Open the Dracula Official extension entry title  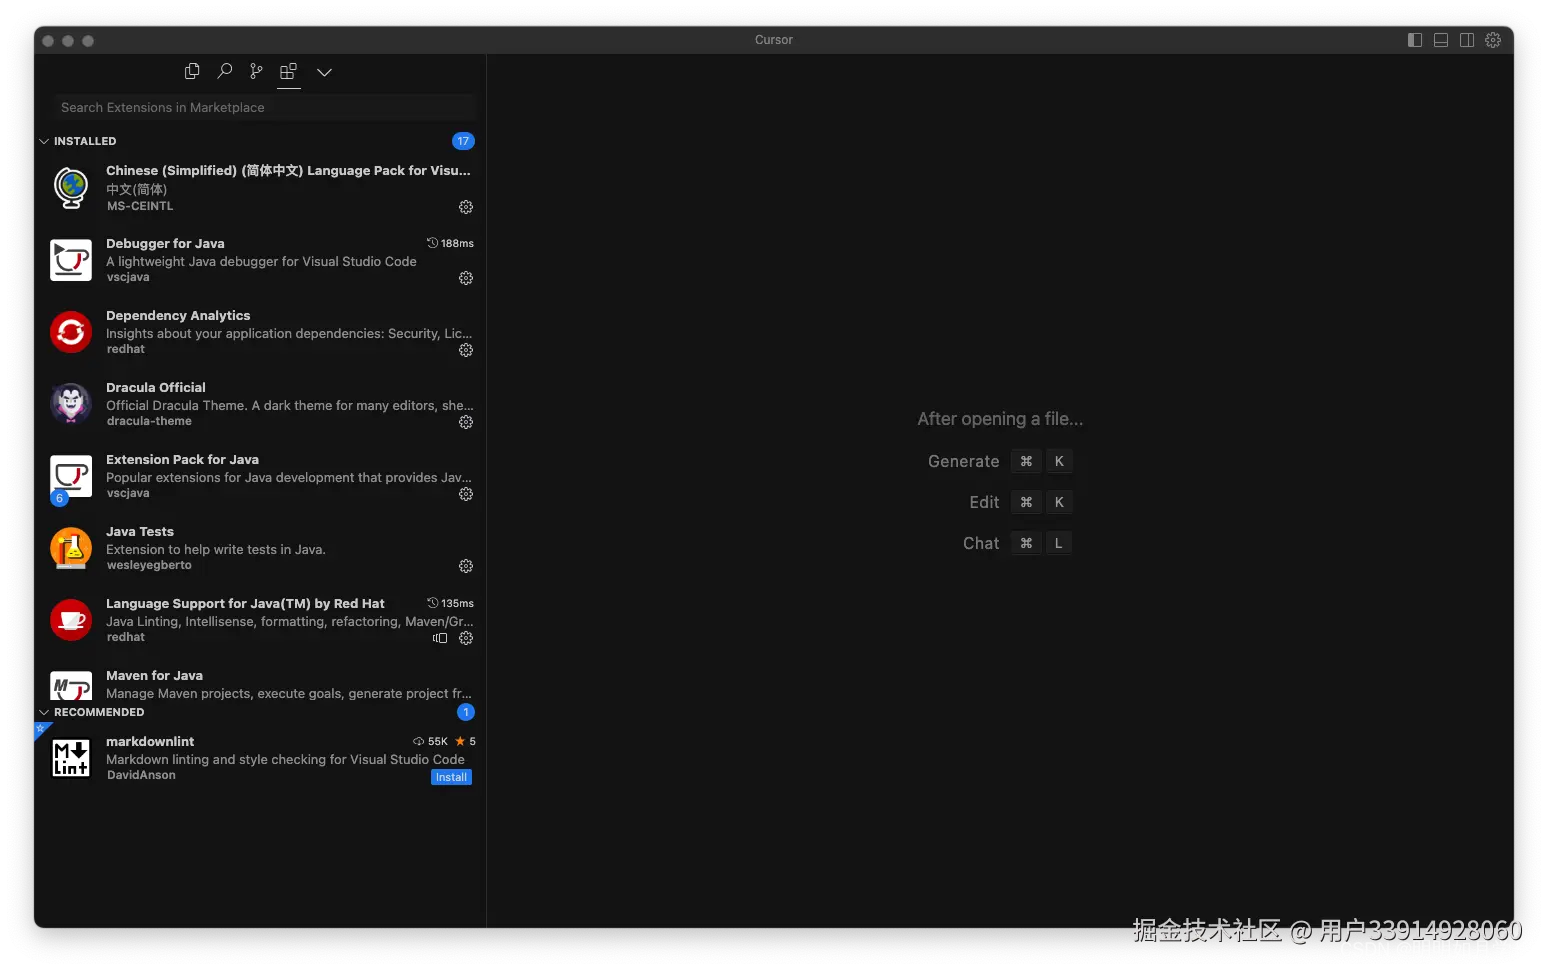(x=156, y=387)
